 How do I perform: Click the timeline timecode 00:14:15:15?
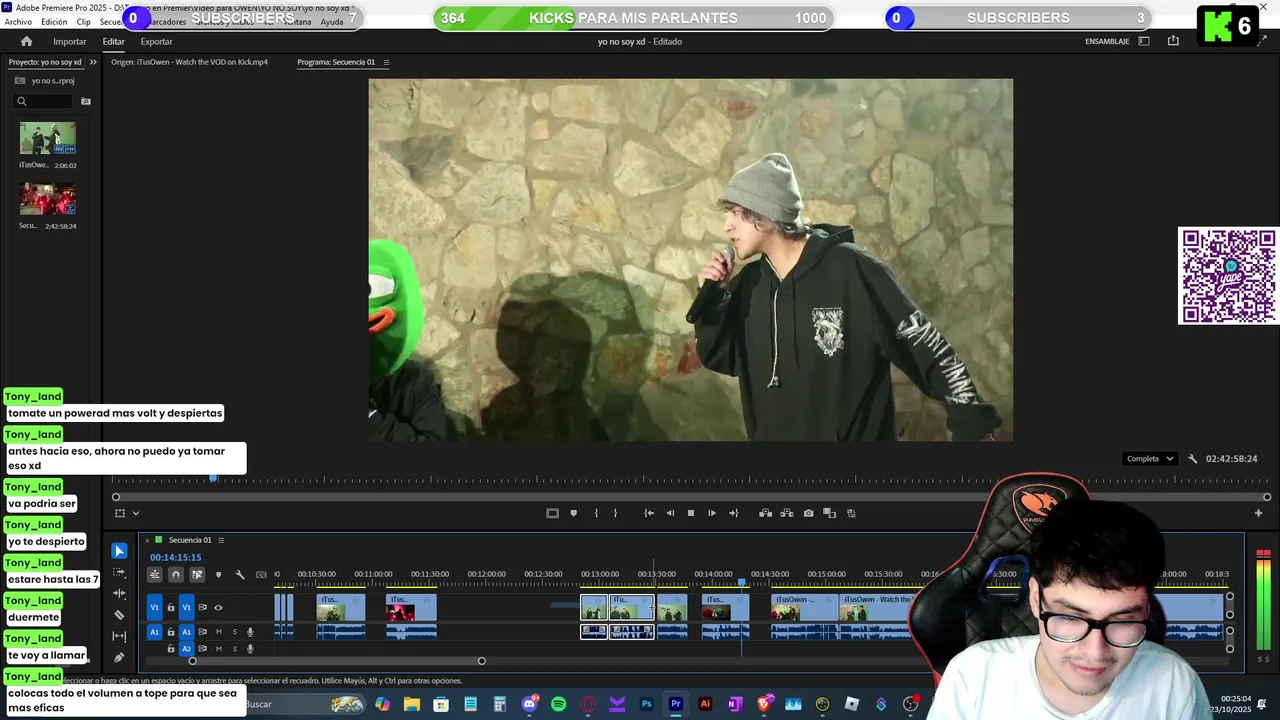click(x=176, y=557)
